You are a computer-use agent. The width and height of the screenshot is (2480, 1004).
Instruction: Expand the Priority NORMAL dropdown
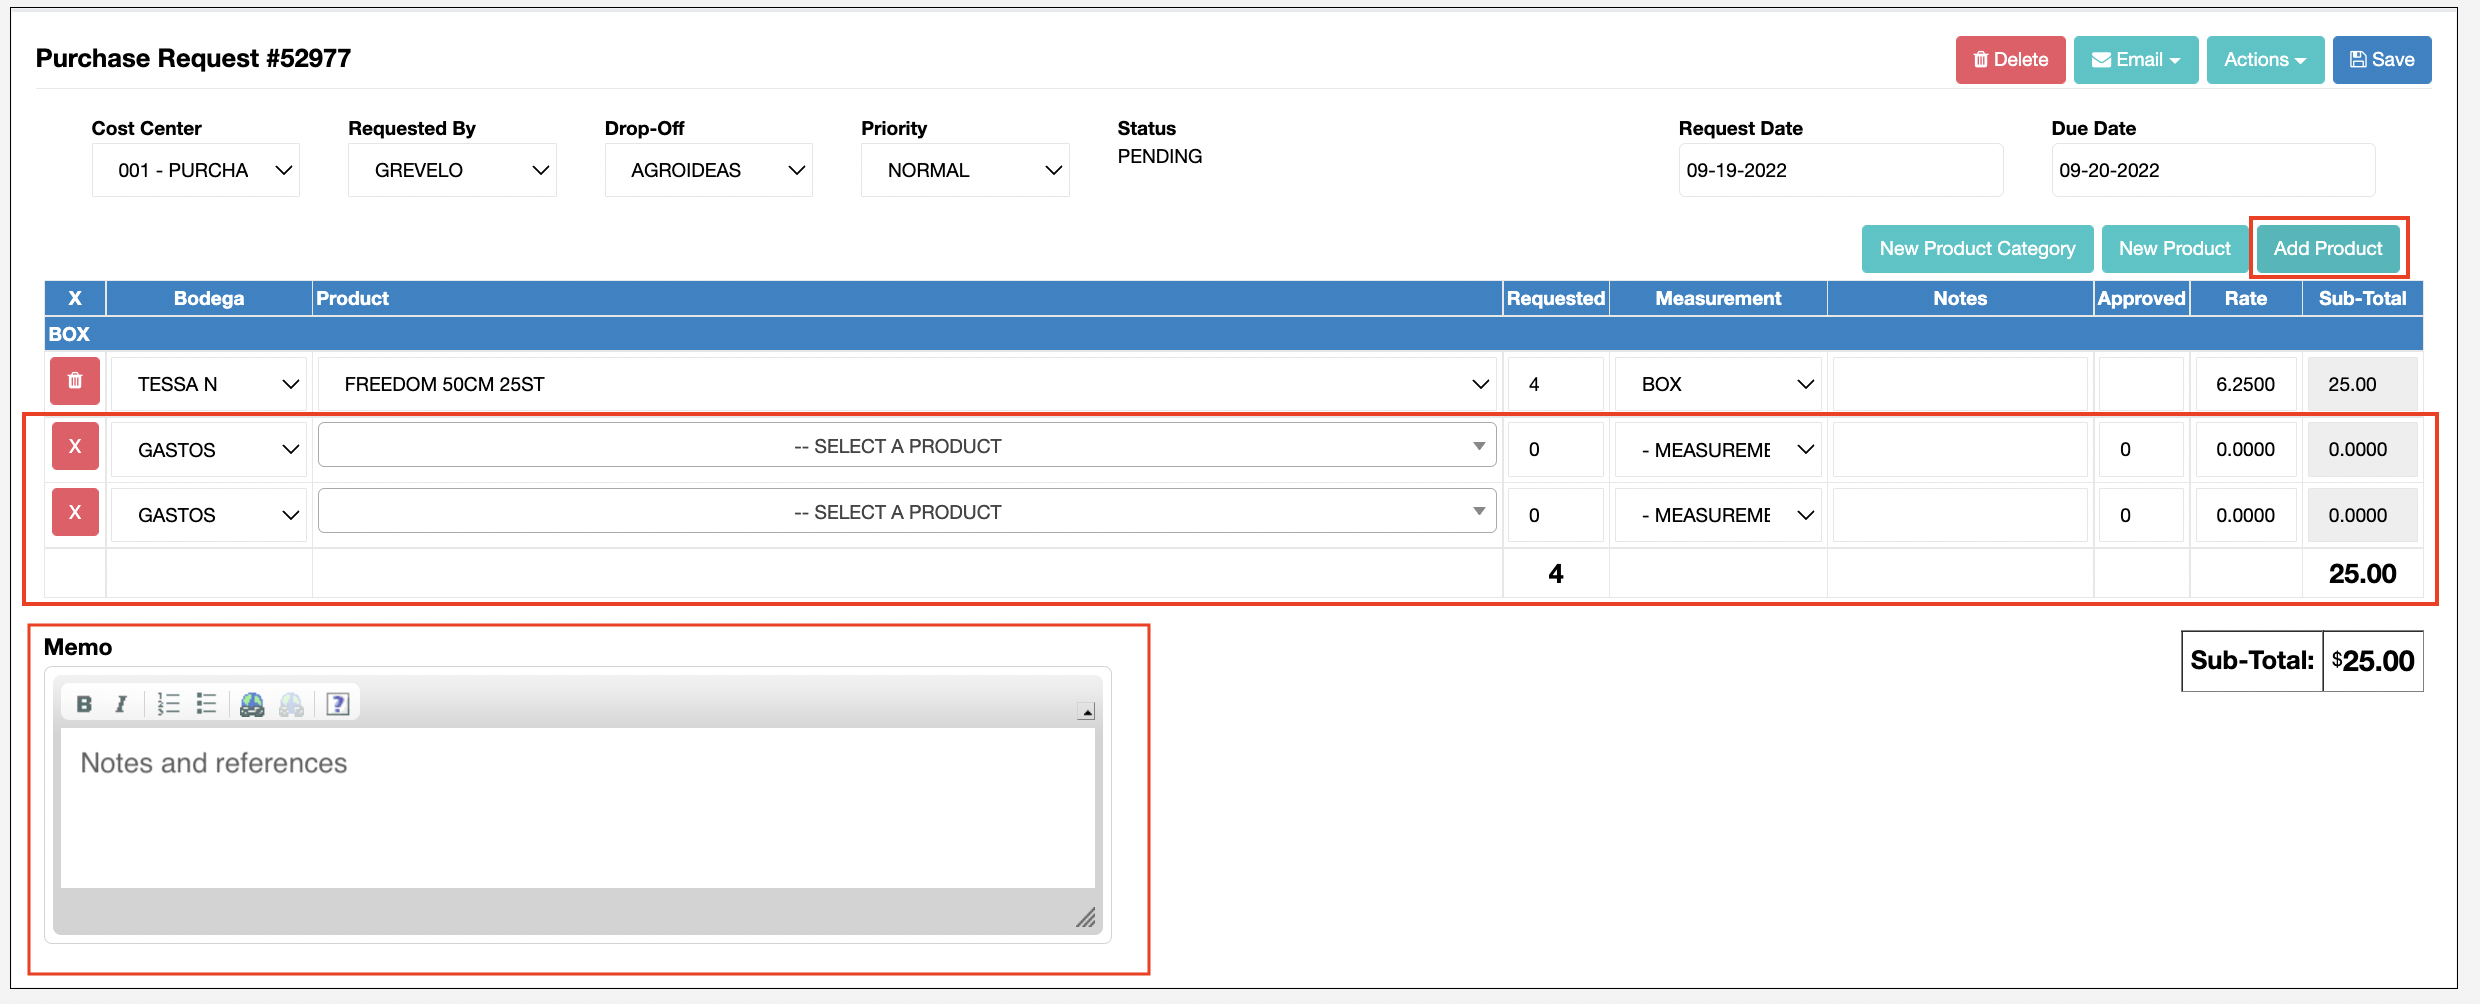(964, 170)
